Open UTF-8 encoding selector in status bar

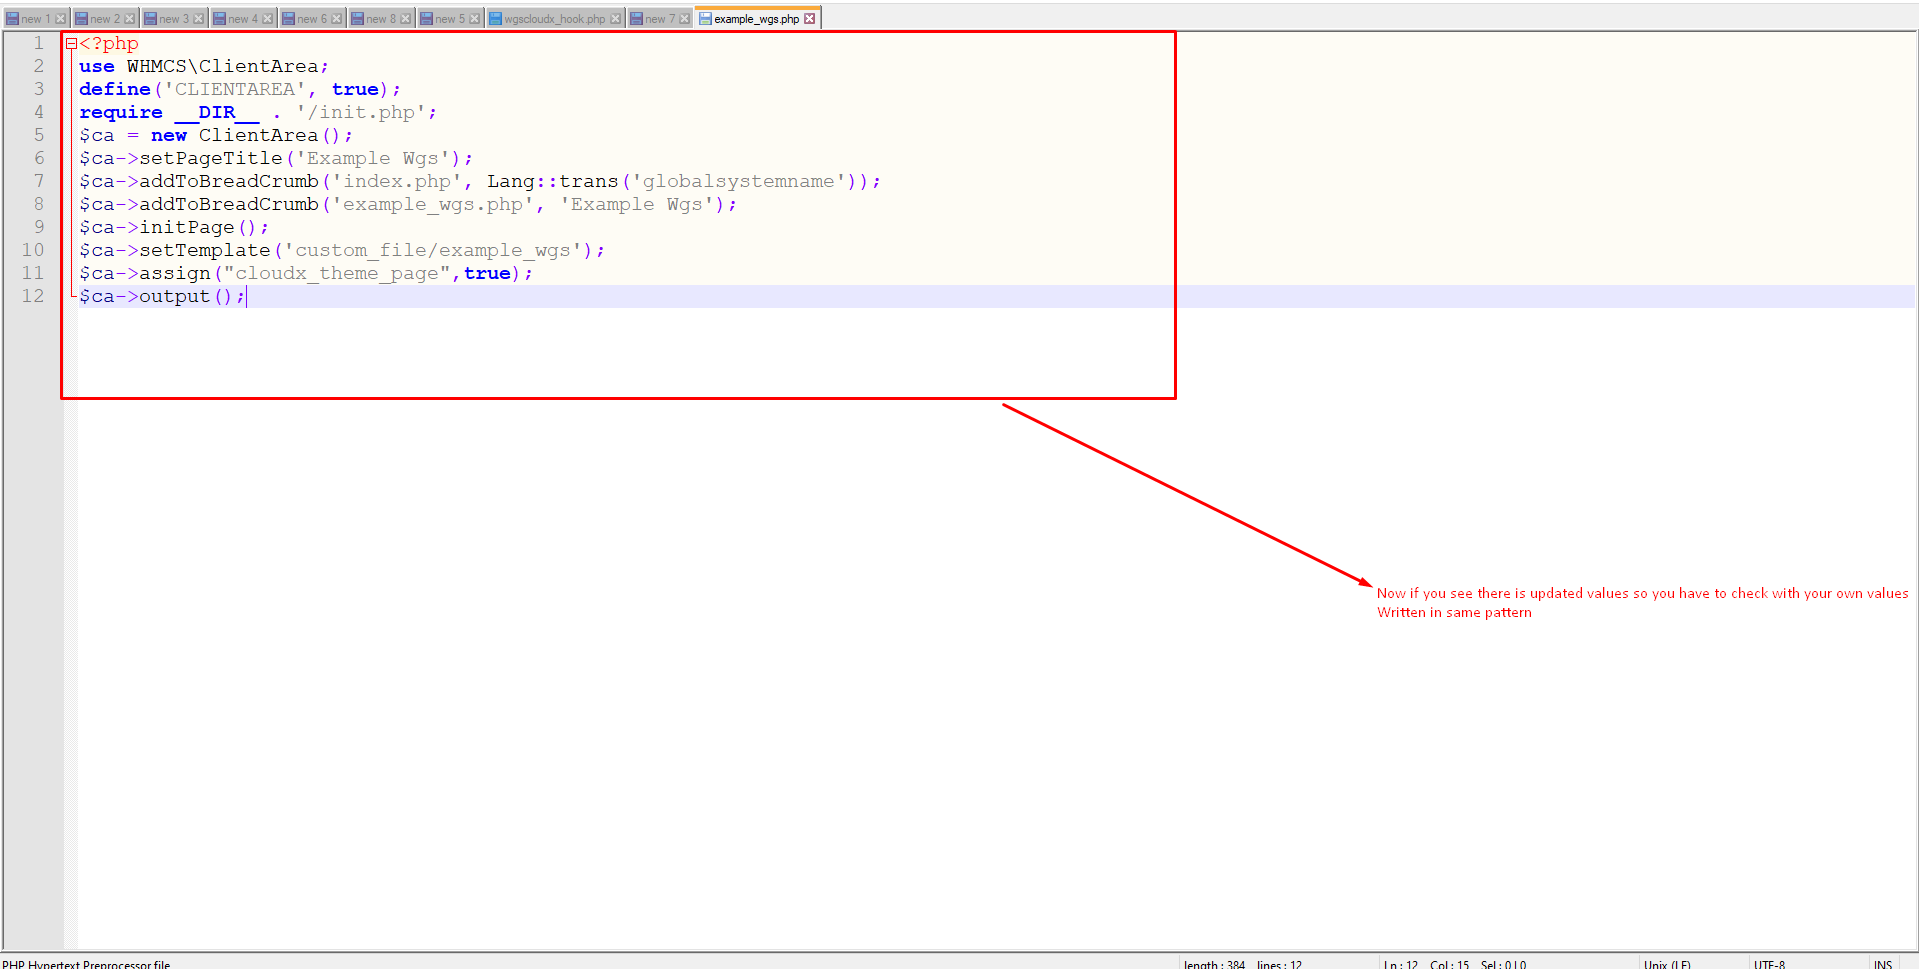tap(1769, 964)
